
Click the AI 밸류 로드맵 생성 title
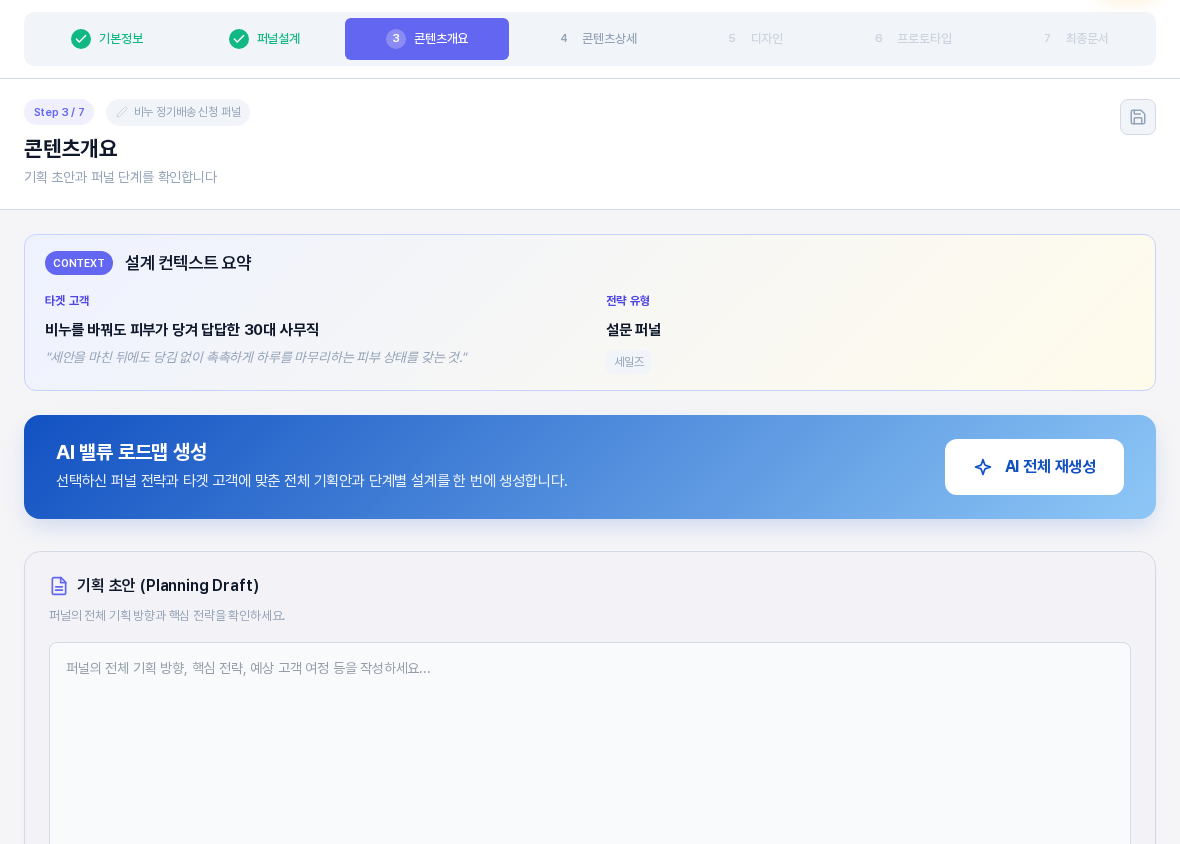[132, 452]
